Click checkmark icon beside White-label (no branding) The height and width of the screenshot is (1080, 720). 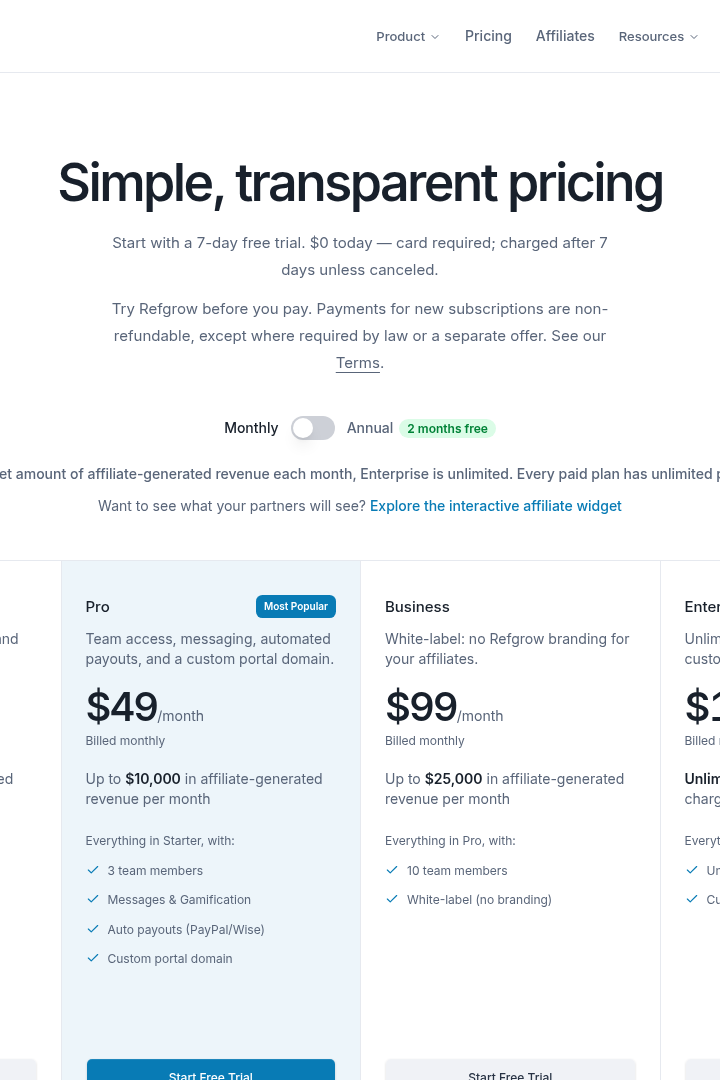point(392,899)
